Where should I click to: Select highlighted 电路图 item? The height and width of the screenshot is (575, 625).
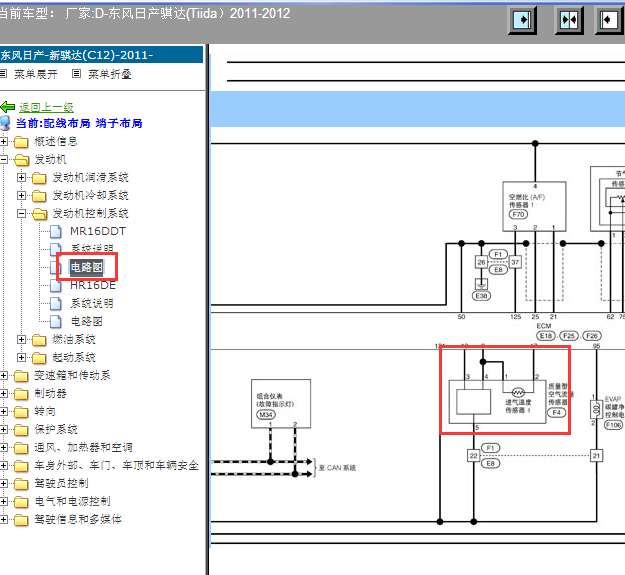(87, 267)
